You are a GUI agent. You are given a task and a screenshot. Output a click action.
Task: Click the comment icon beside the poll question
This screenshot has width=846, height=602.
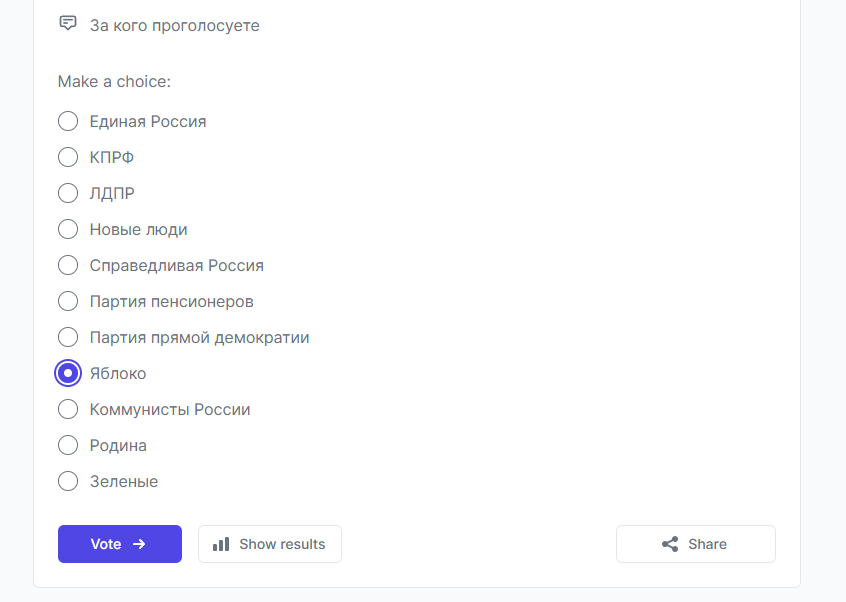click(x=67, y=23)
